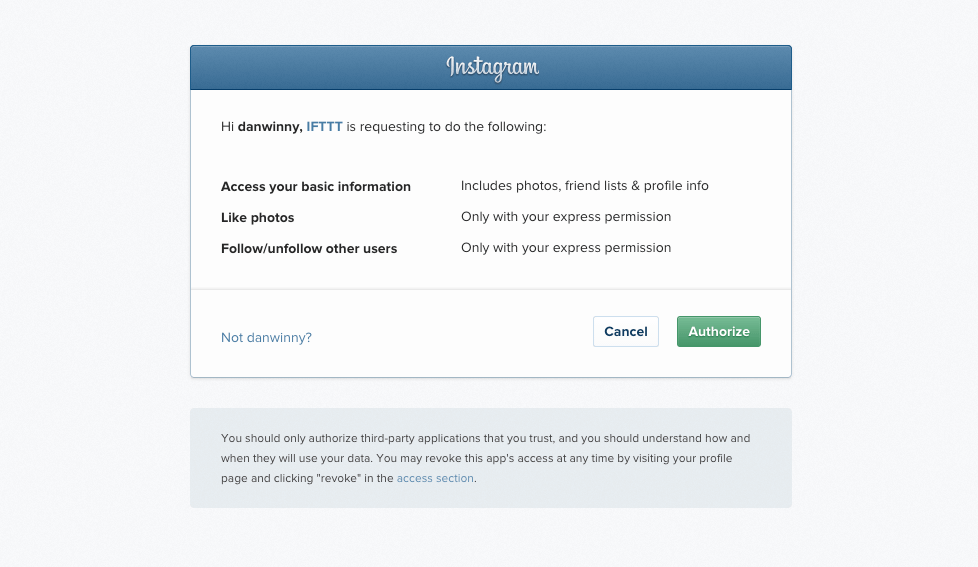978x567 pixels.
Task: Click the "is requesting to do the following" text
Action: (446, 127)
